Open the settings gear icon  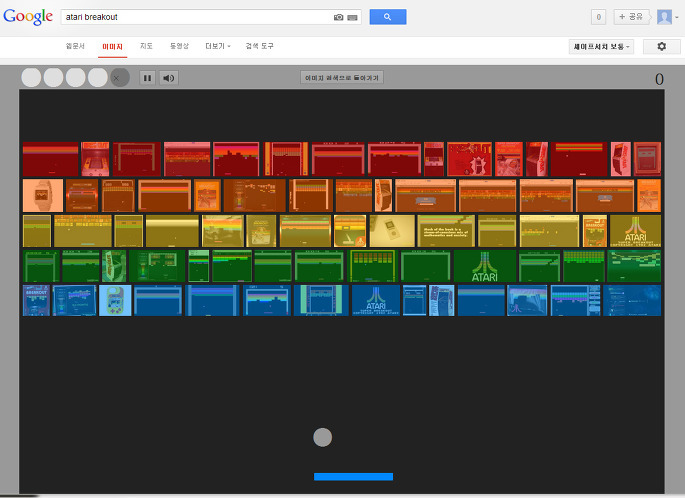[x=662, y=46]
